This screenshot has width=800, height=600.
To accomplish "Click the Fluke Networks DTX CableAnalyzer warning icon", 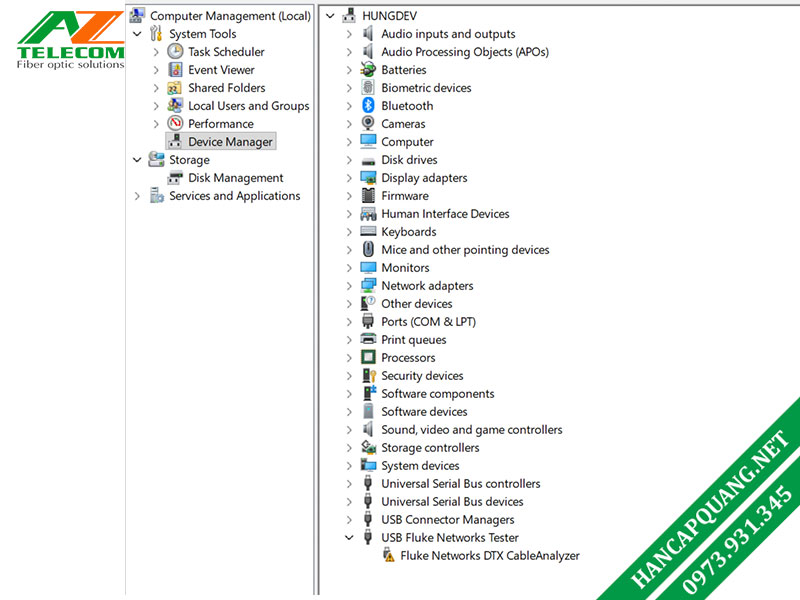I will tap(388, 555).
